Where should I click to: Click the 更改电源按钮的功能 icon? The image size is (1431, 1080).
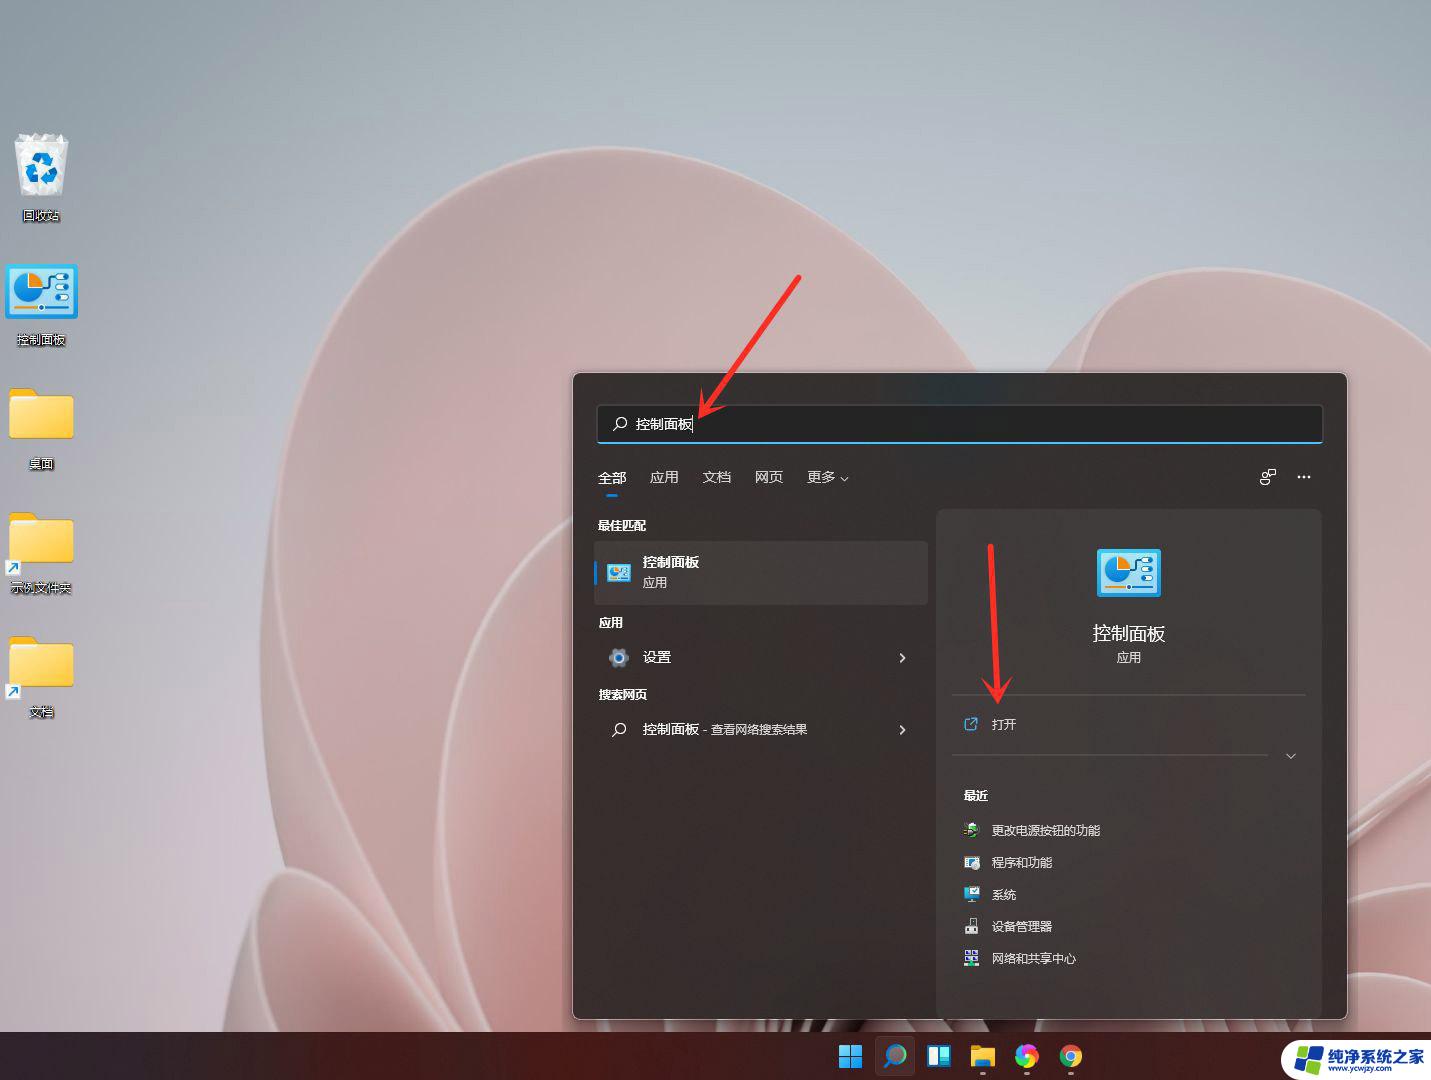971,830
